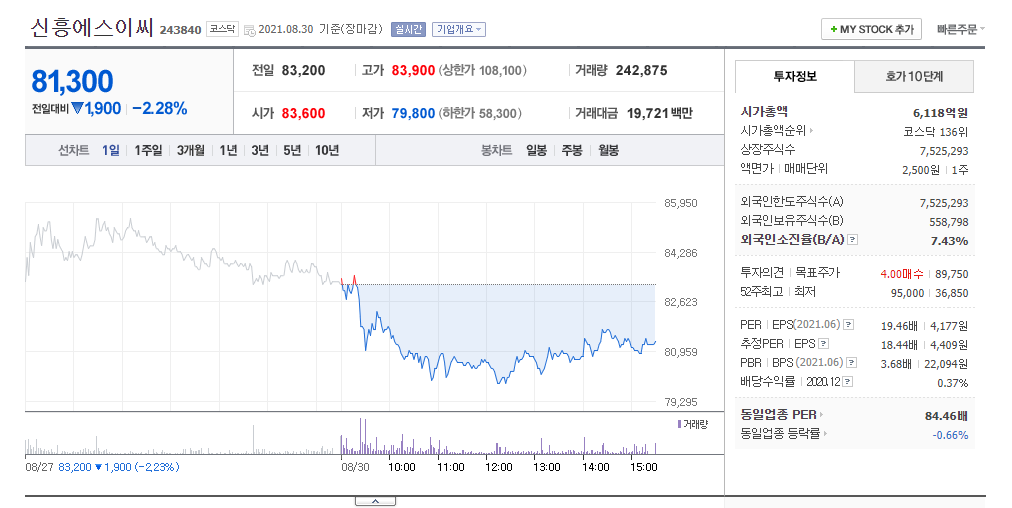
Task: Open help icon next to PBR BPS(2021.06)
Action: tap(851, 363)
